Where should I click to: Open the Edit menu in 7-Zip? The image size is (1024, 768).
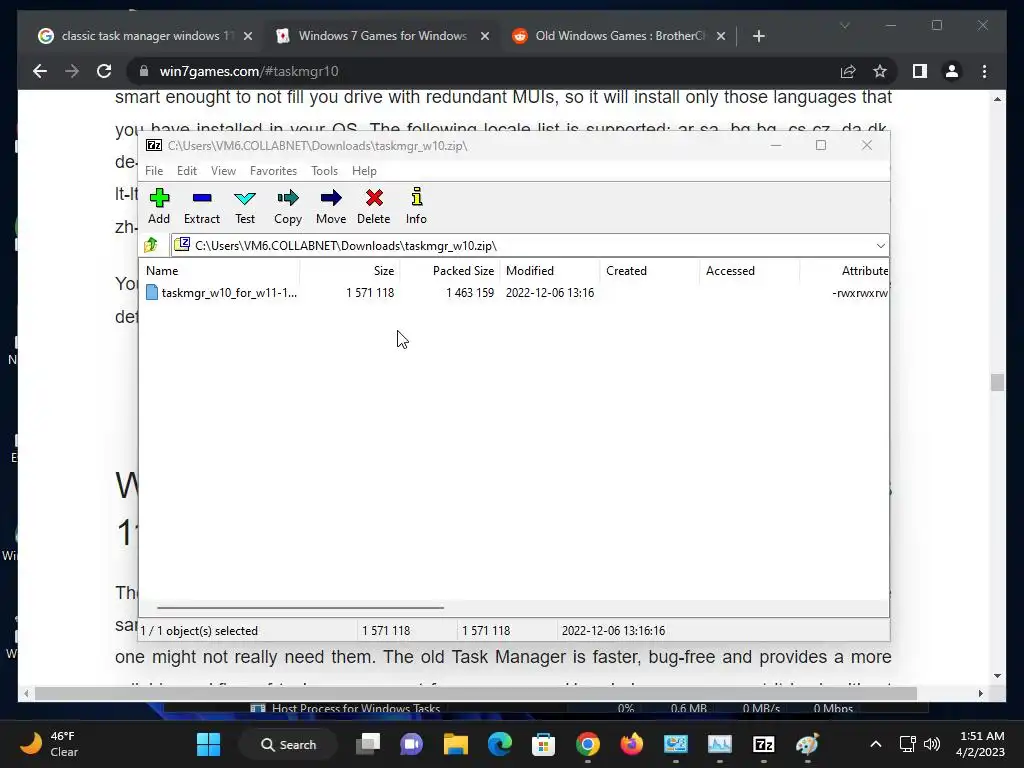tap(187, 170)
